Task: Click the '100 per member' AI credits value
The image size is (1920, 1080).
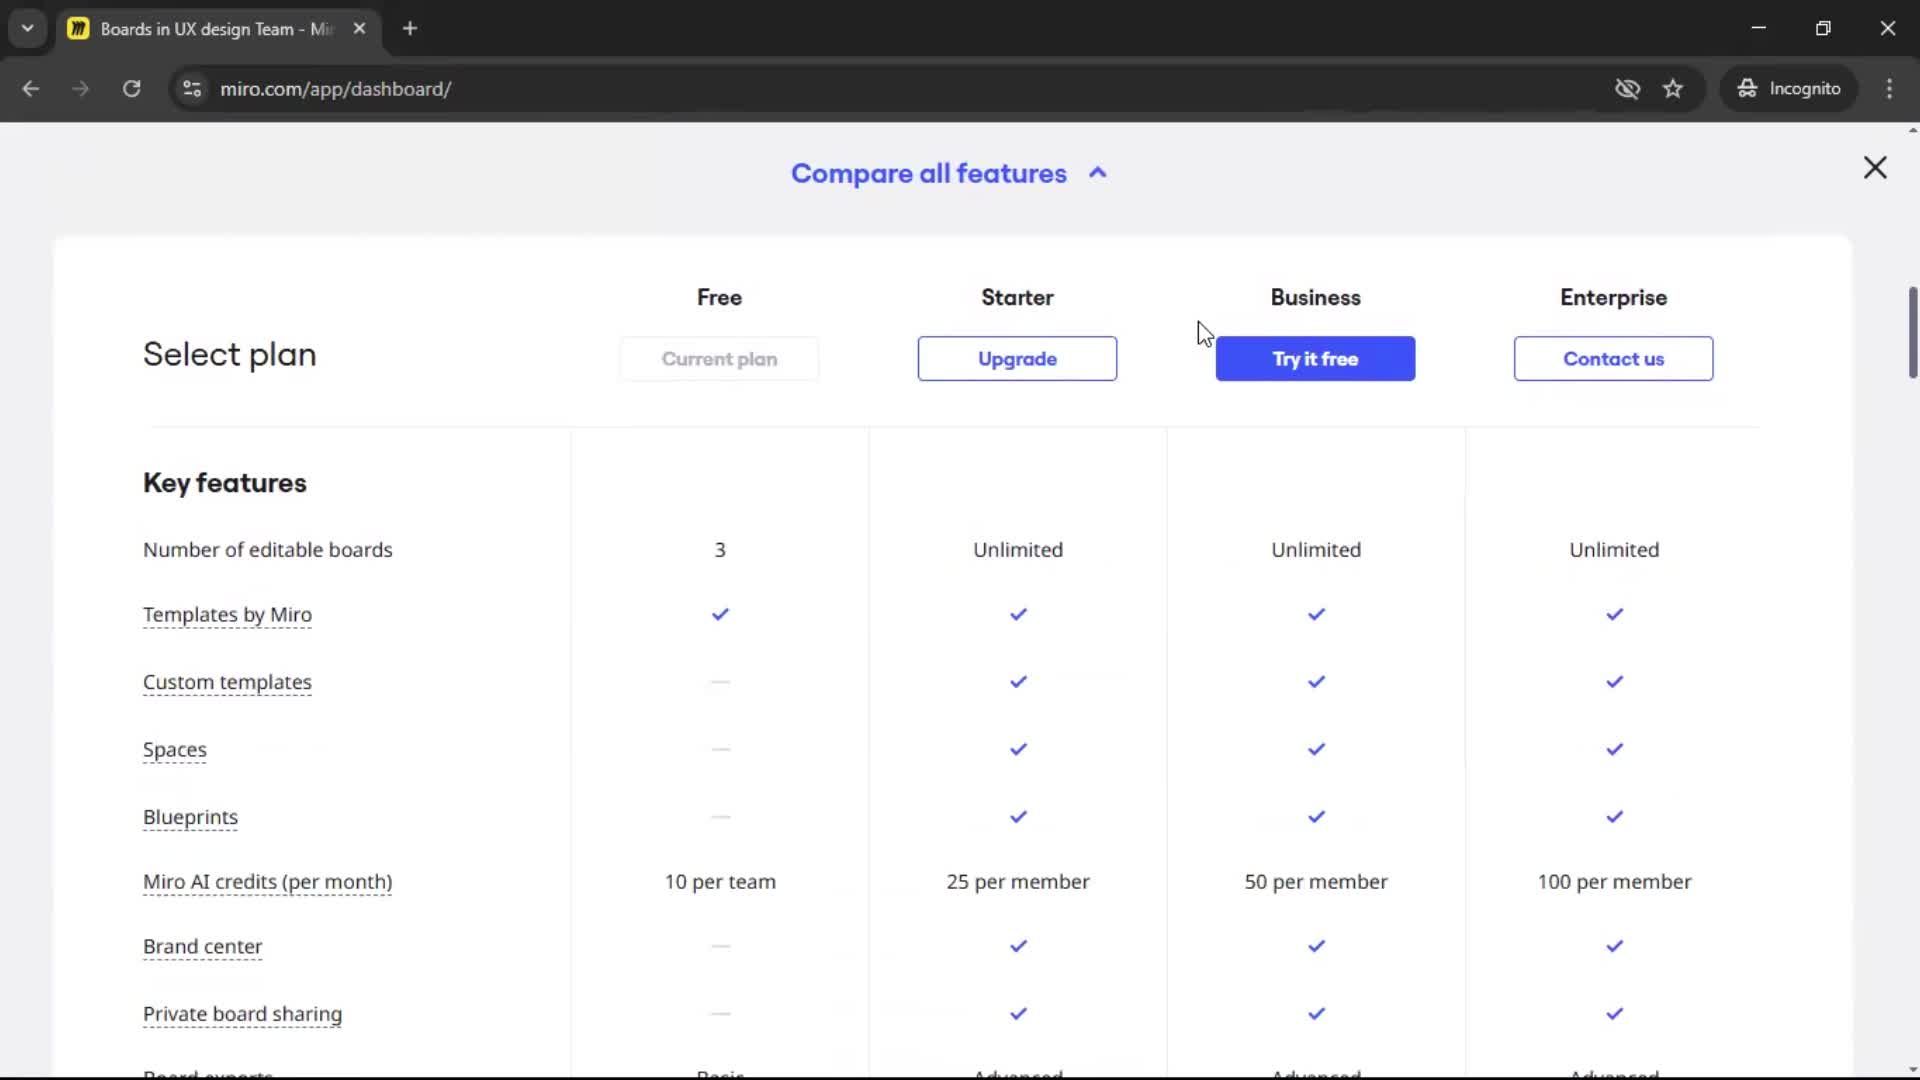Action: tap(1614, 882)
